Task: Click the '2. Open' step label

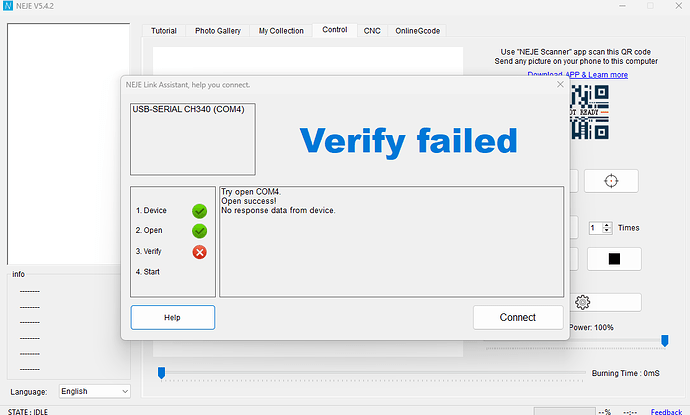Action: [149, 230]
